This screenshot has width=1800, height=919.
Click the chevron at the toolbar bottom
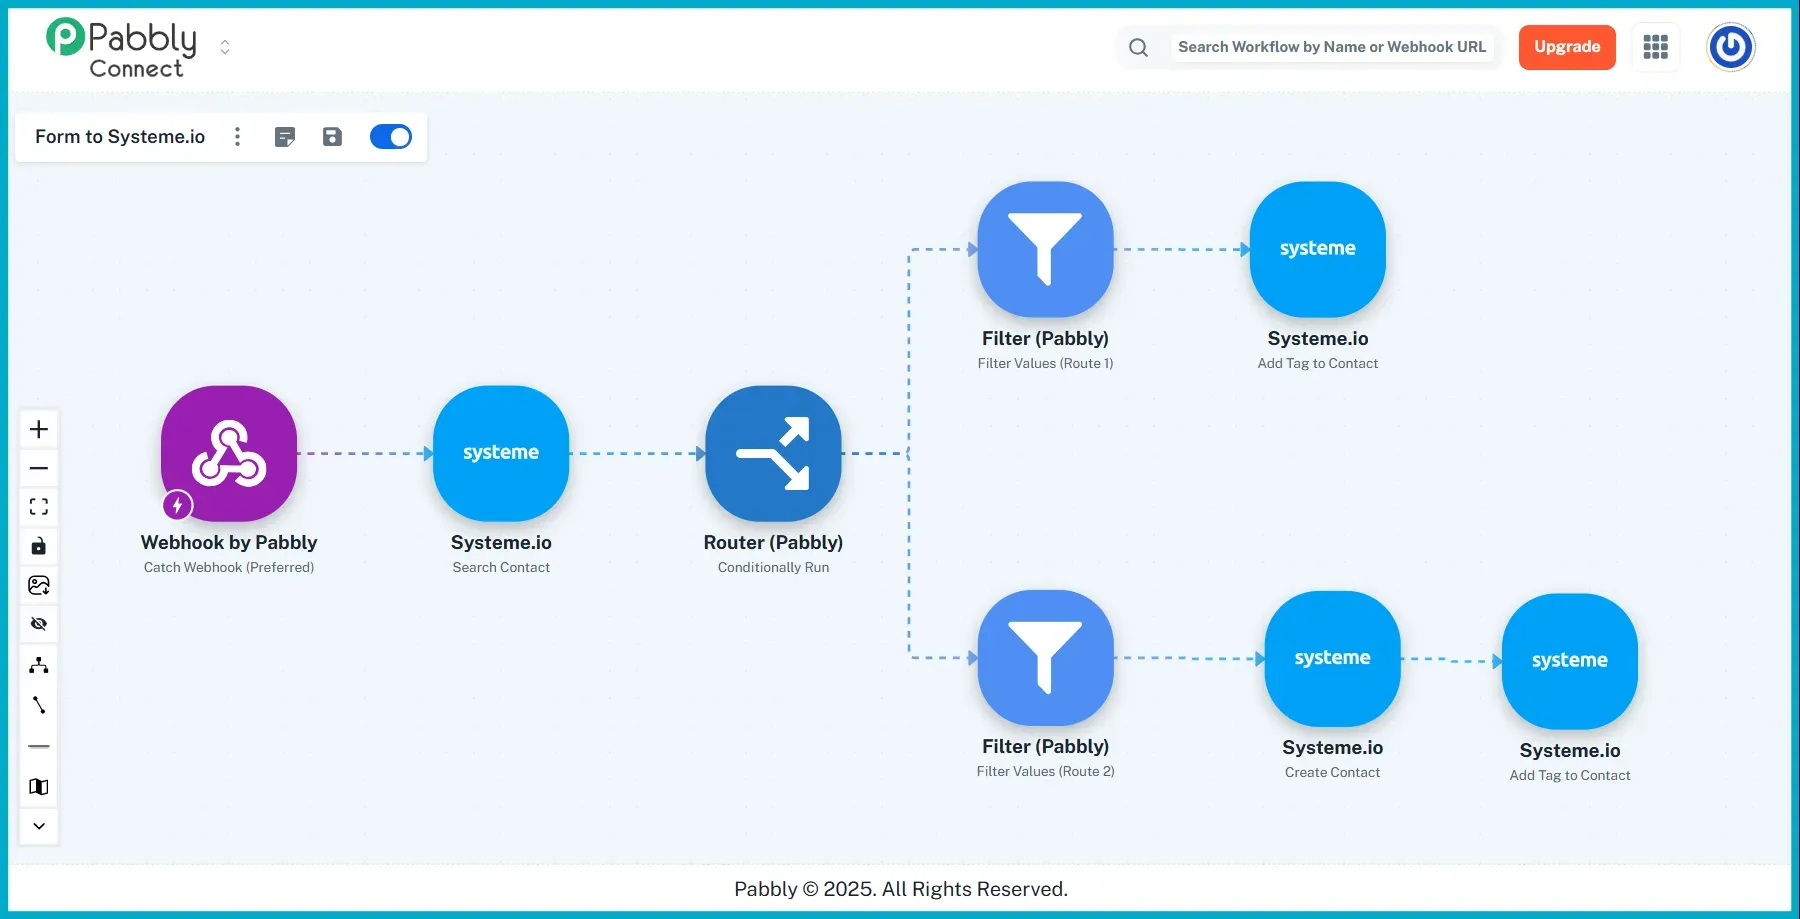[x=39, y=826]
